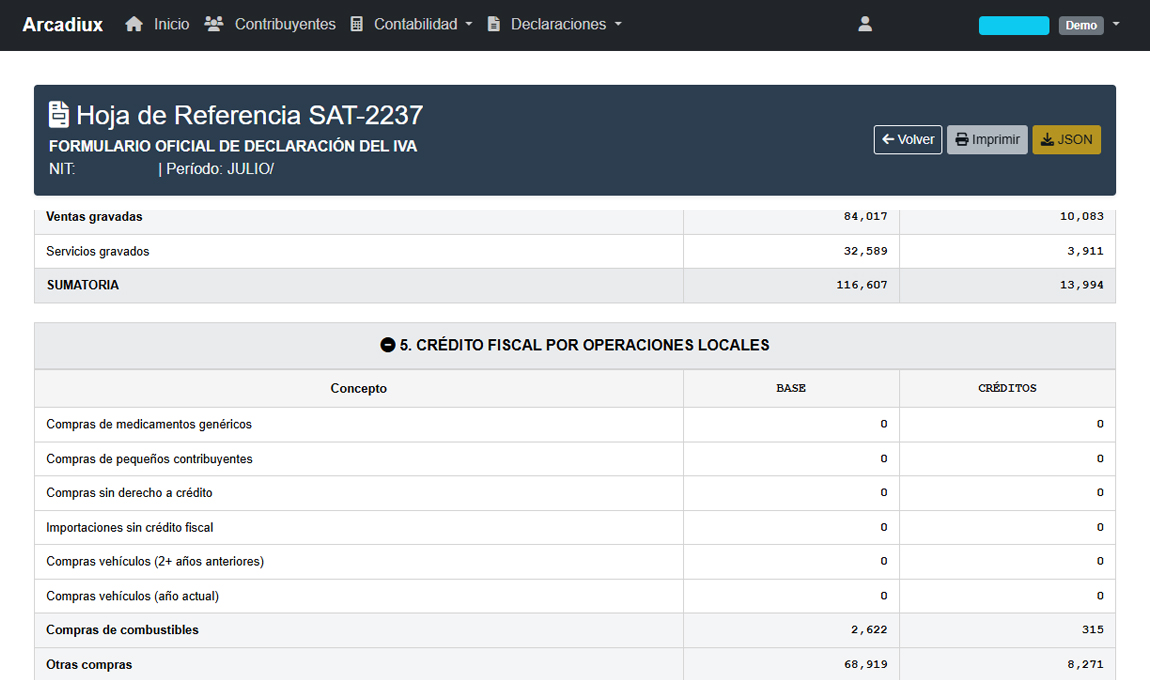1150x680 pixels.
Task: Open the user profile icon in the navbar
Action: [x=864, y=23]
